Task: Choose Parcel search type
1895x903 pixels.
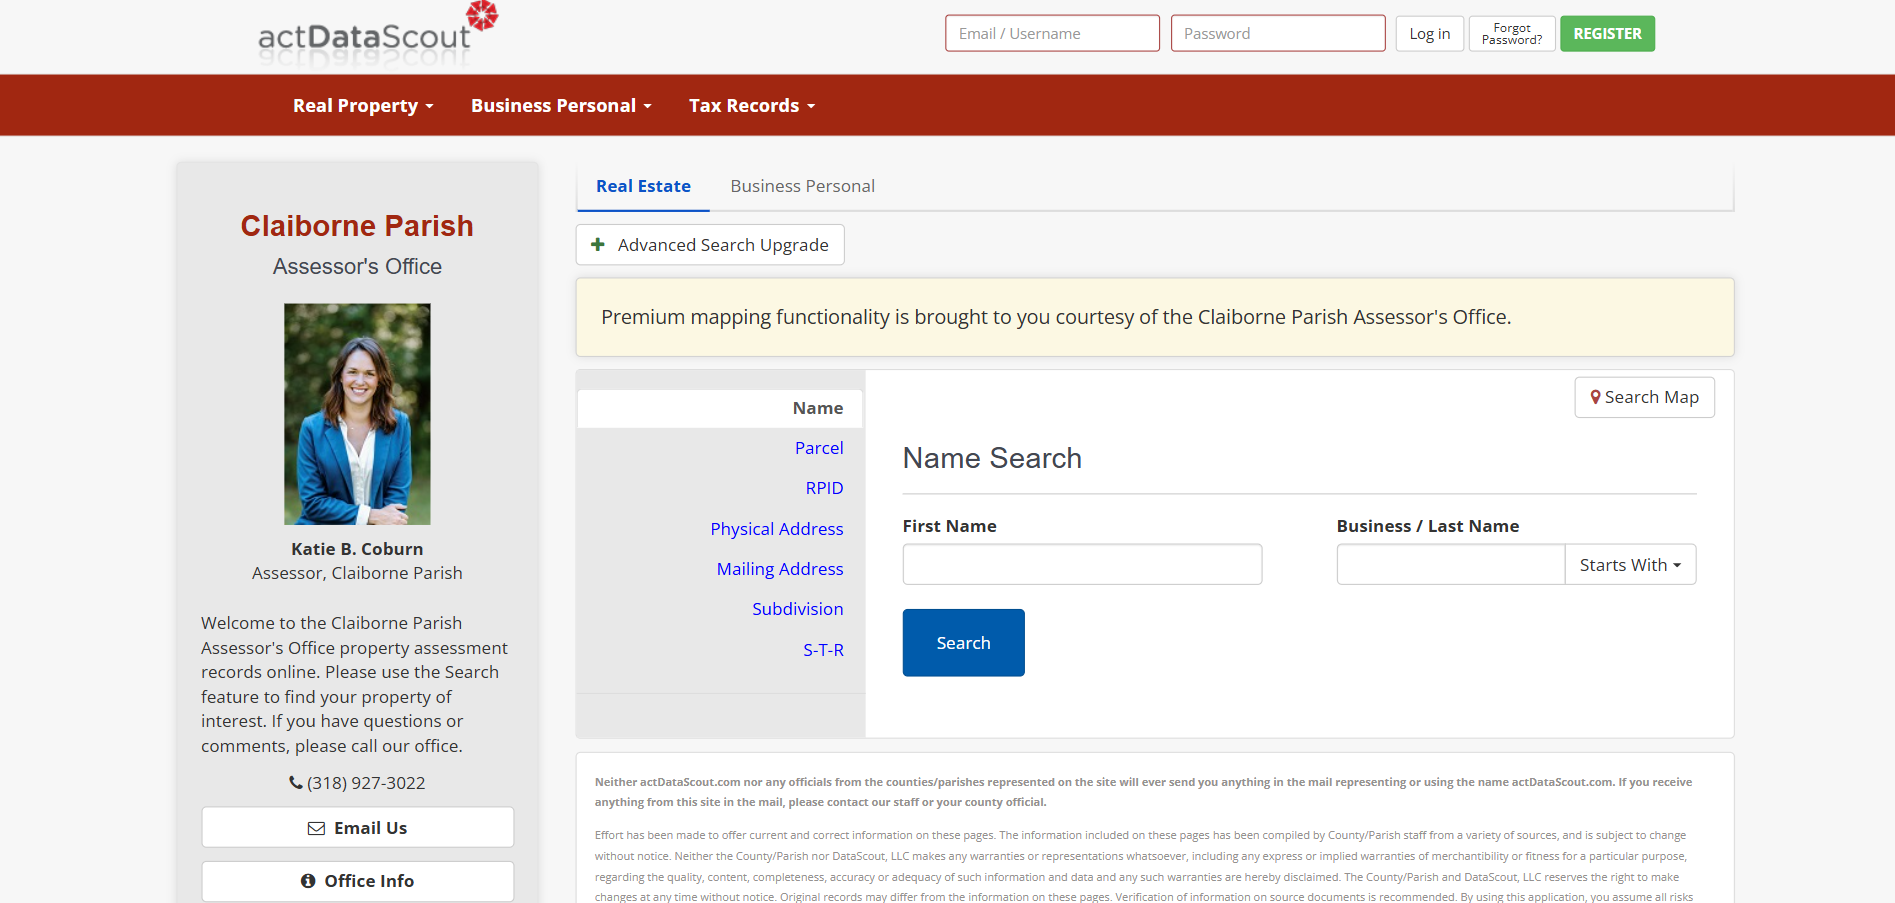Action: coord(818,448)
